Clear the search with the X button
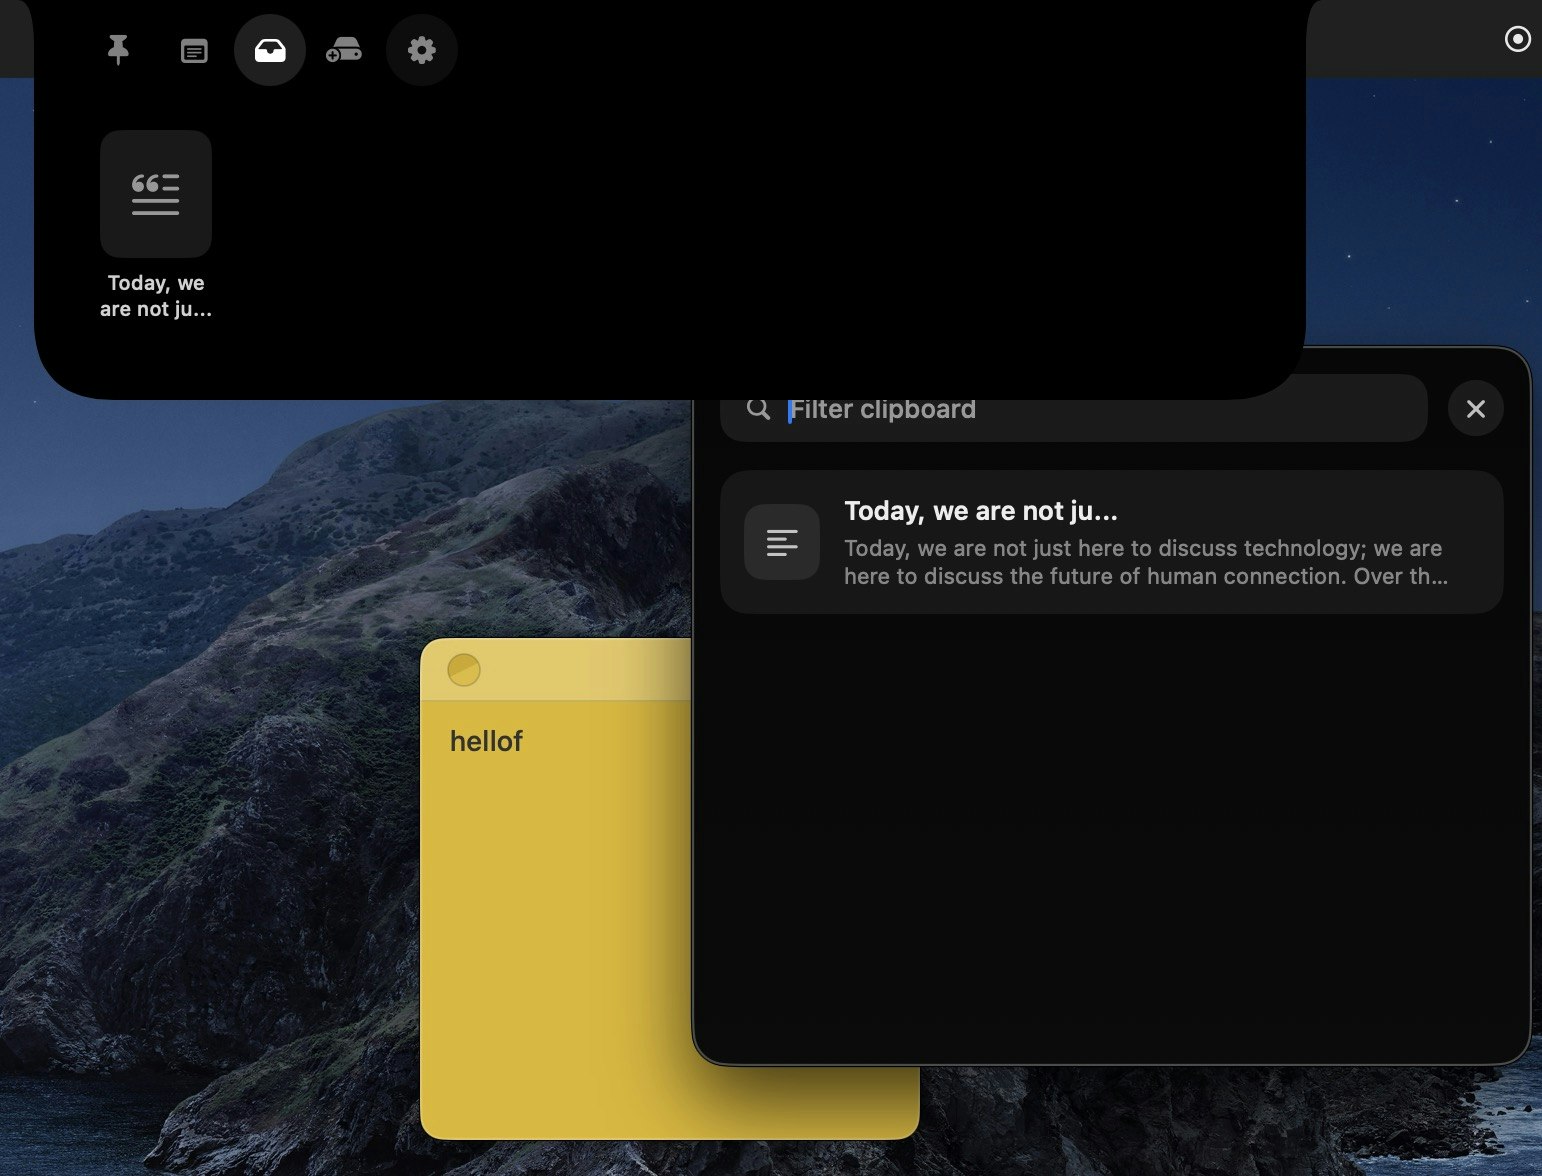 pyautogui.click(x=1475, y=408)
